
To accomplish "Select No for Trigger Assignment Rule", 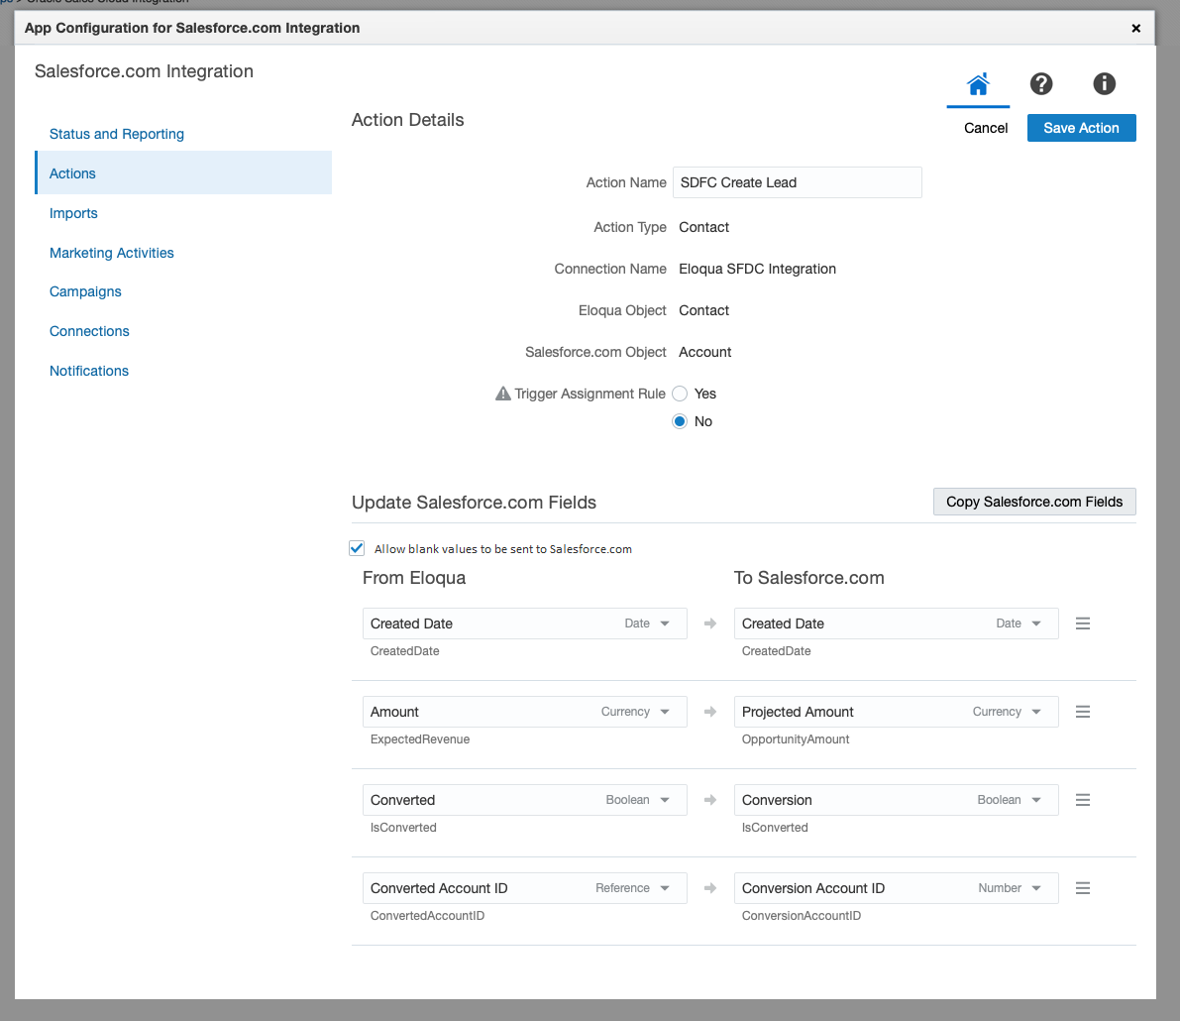I will 680,421.
